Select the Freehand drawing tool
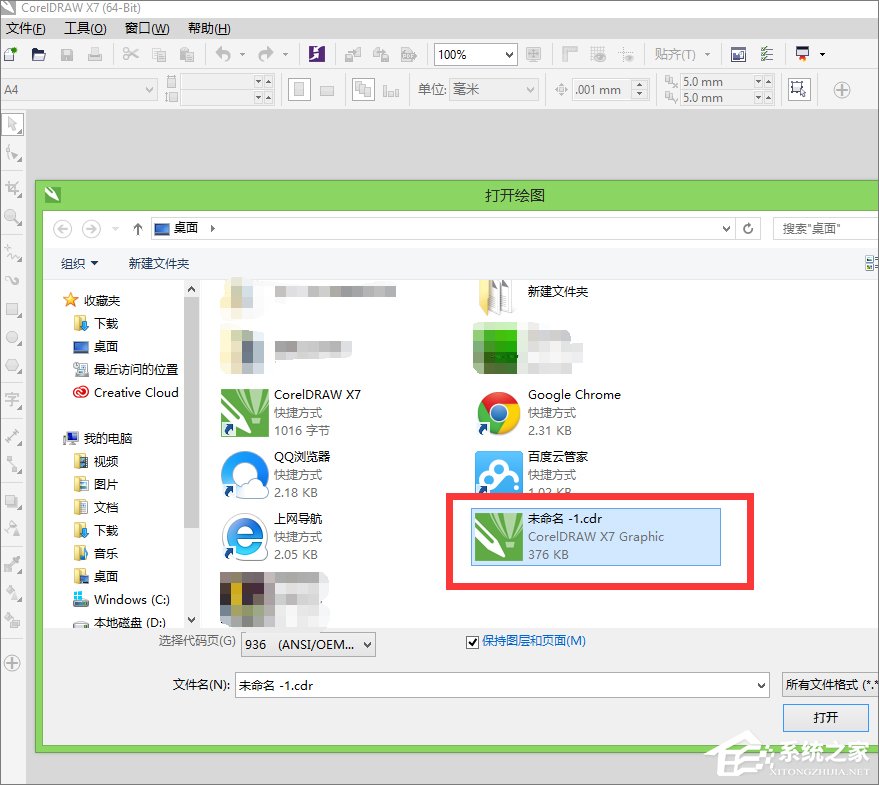 coord(13,249)
